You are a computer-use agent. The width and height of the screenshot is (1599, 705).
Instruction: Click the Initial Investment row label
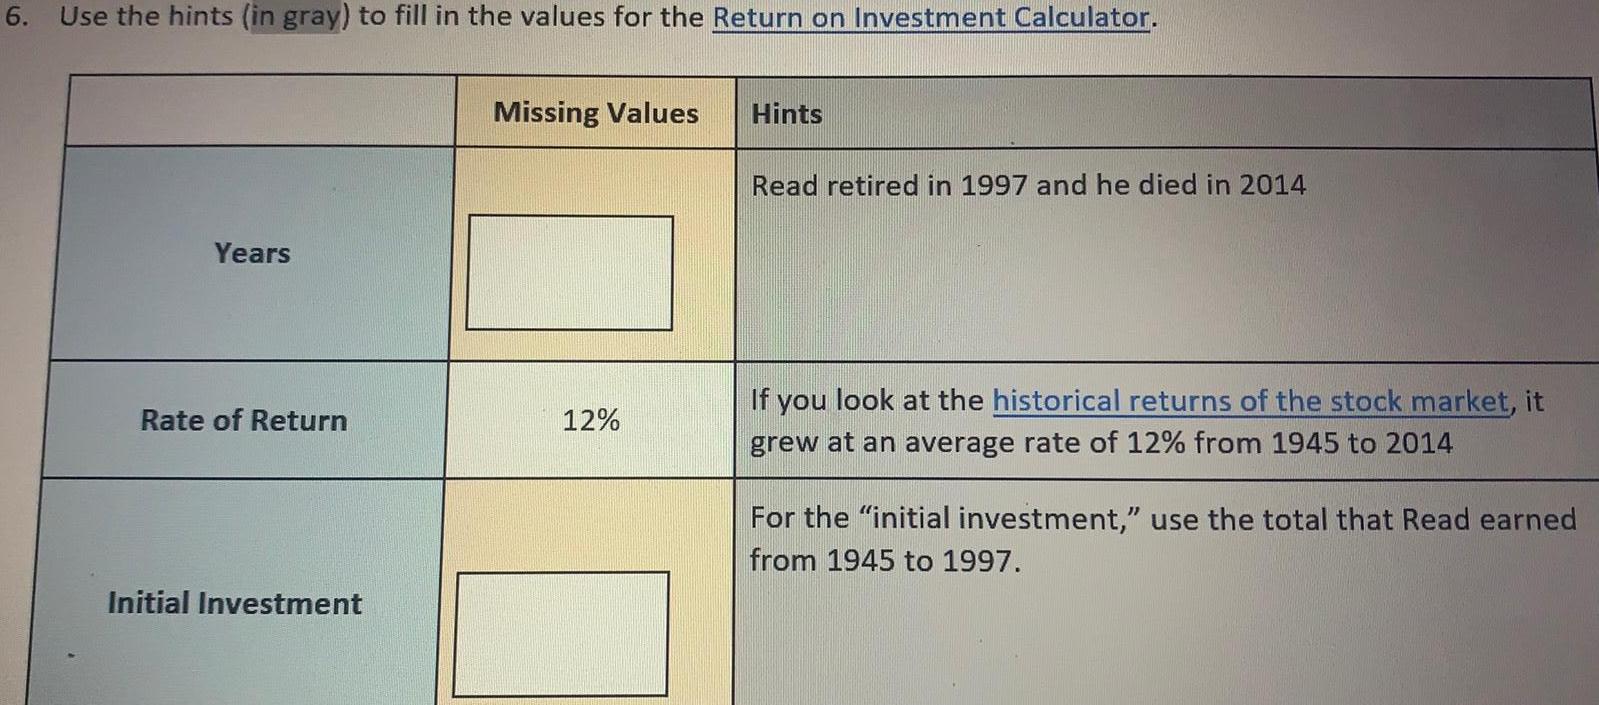click(235, 603)
